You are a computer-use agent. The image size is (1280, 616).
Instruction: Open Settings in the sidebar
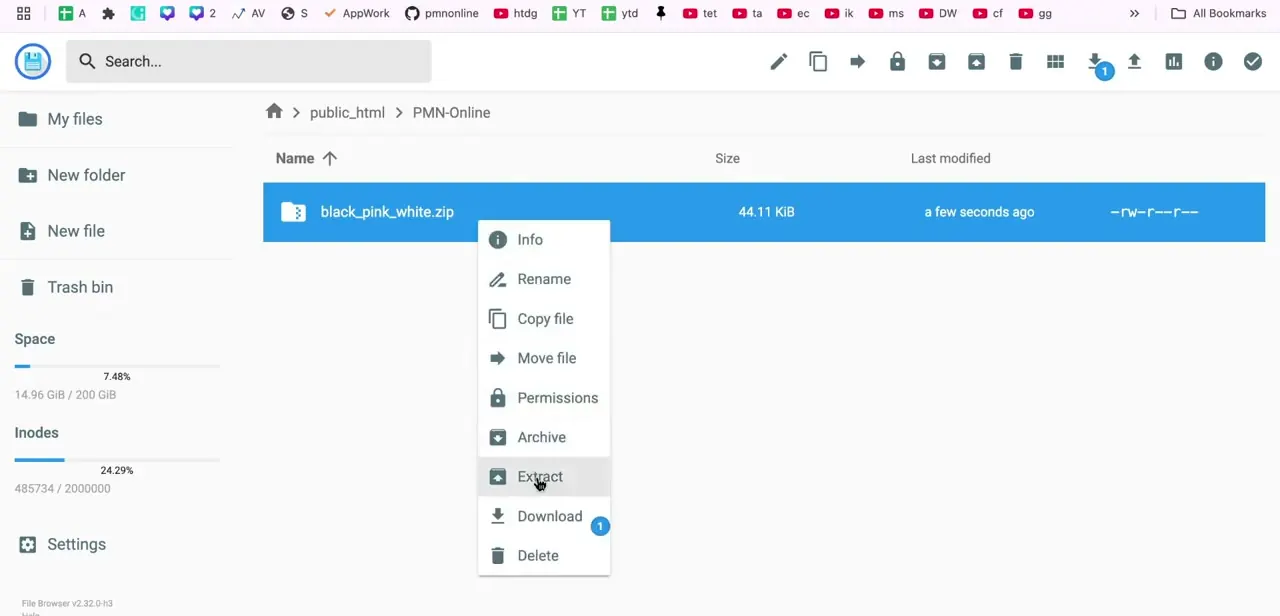pyautogui.click(x=62, y=545)
